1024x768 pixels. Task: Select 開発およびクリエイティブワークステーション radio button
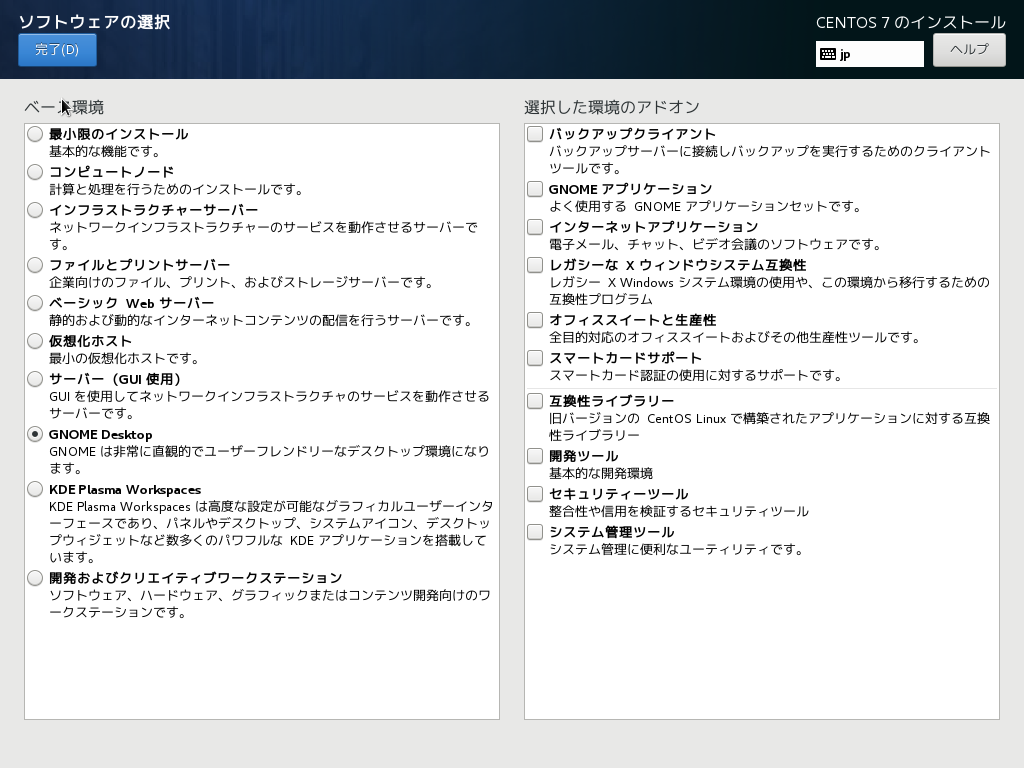point(35,578)
